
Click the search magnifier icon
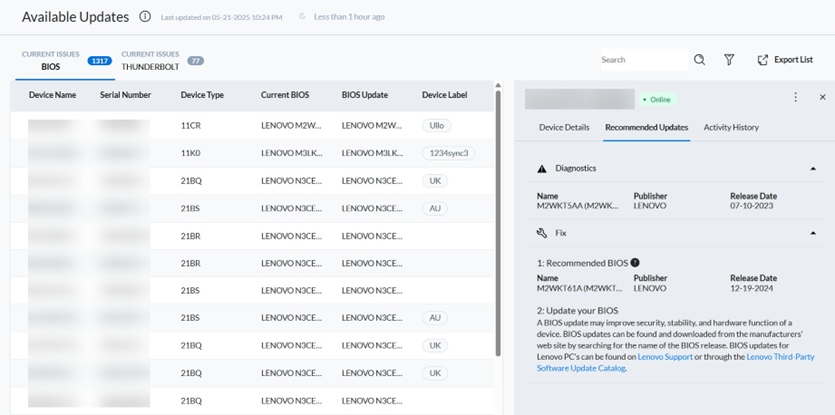699,60
